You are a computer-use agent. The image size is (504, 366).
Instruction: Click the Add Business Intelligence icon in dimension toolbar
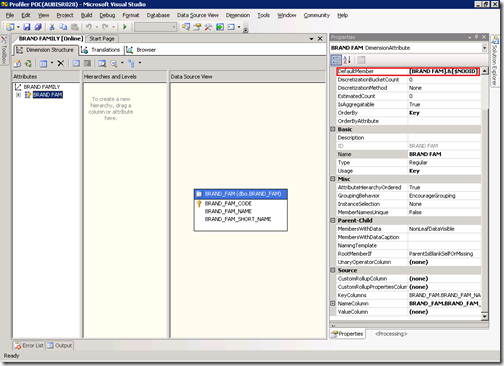pos(17,63)
